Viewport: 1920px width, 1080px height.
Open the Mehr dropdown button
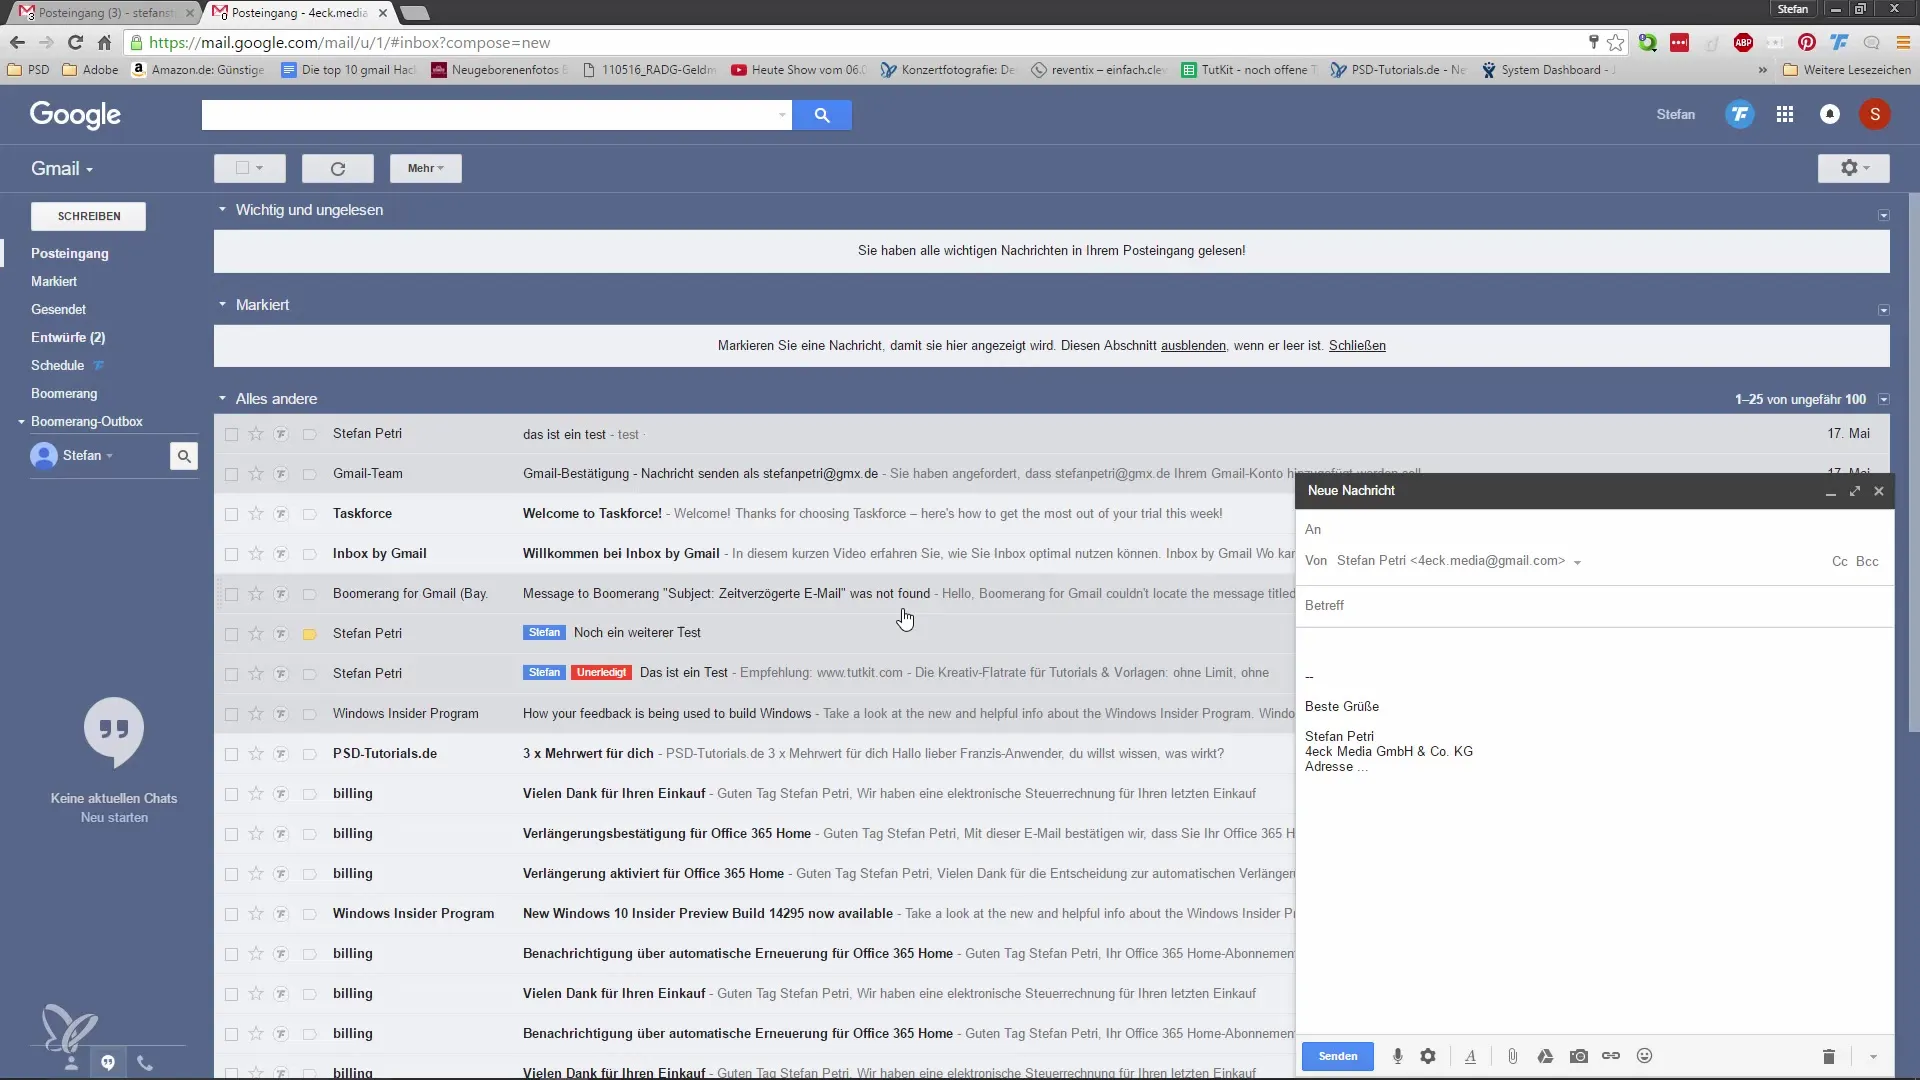click(426, 168)
